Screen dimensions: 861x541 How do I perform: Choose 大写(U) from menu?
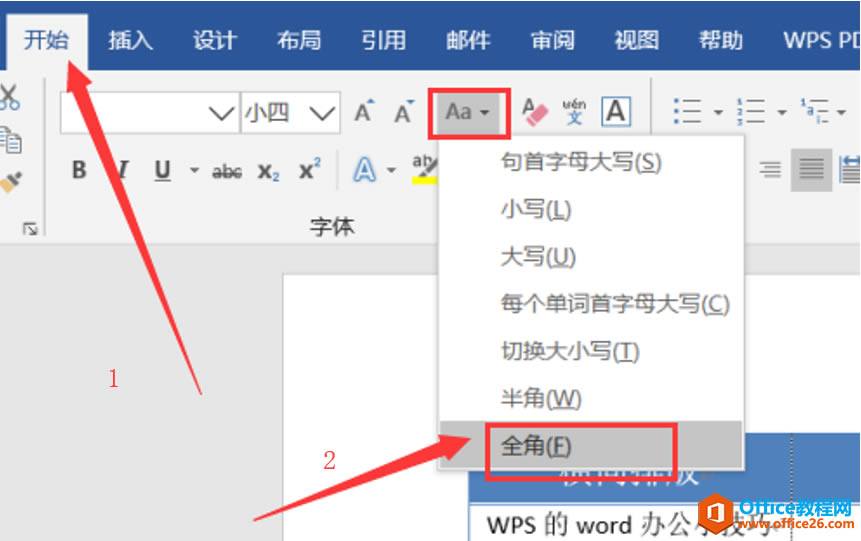(591, 256)
